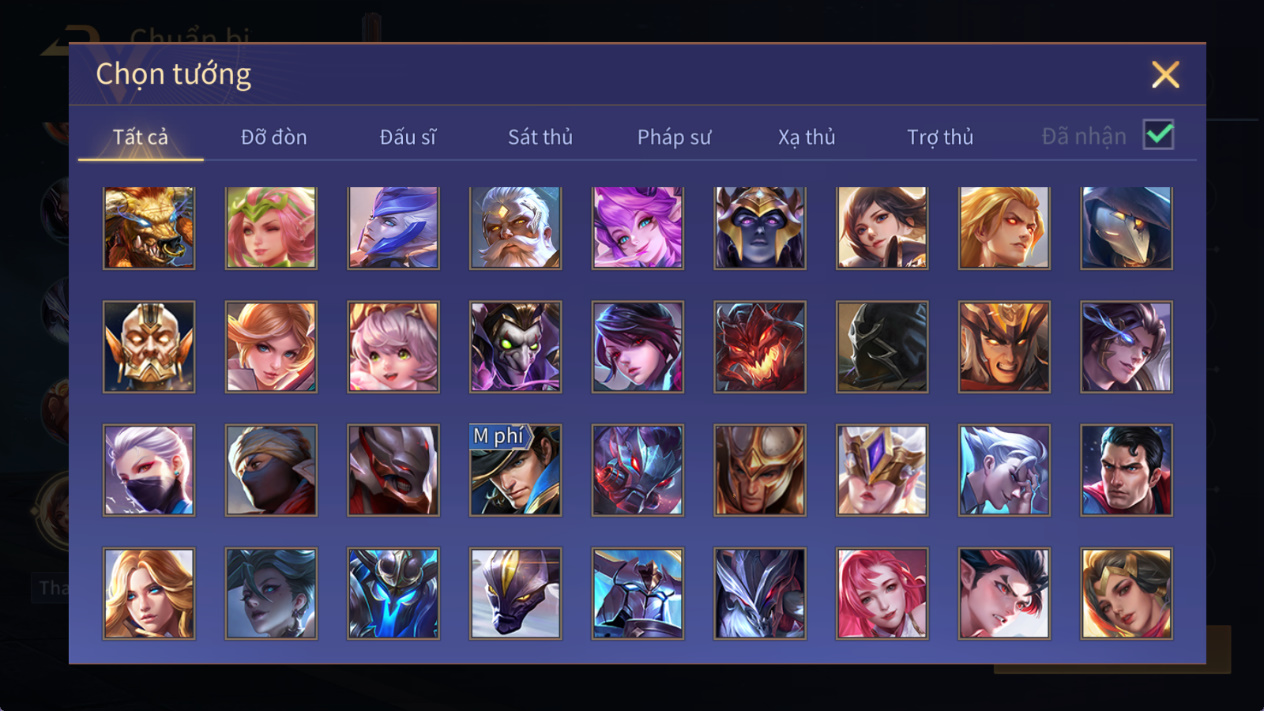Choose the black hooded shadow hero portrait
Screen dimensions: 1264x711
pyautogui.click(x=882, y=347)
